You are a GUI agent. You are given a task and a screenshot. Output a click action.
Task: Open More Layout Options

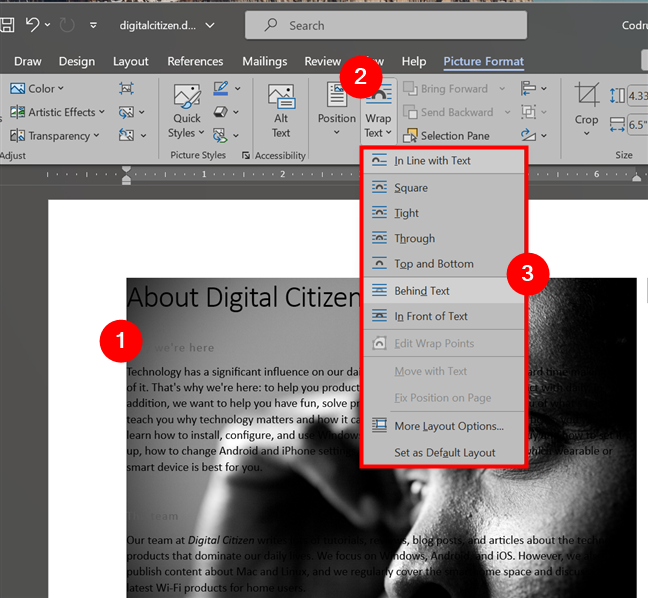pyautogui.click(x=444, y=426)
